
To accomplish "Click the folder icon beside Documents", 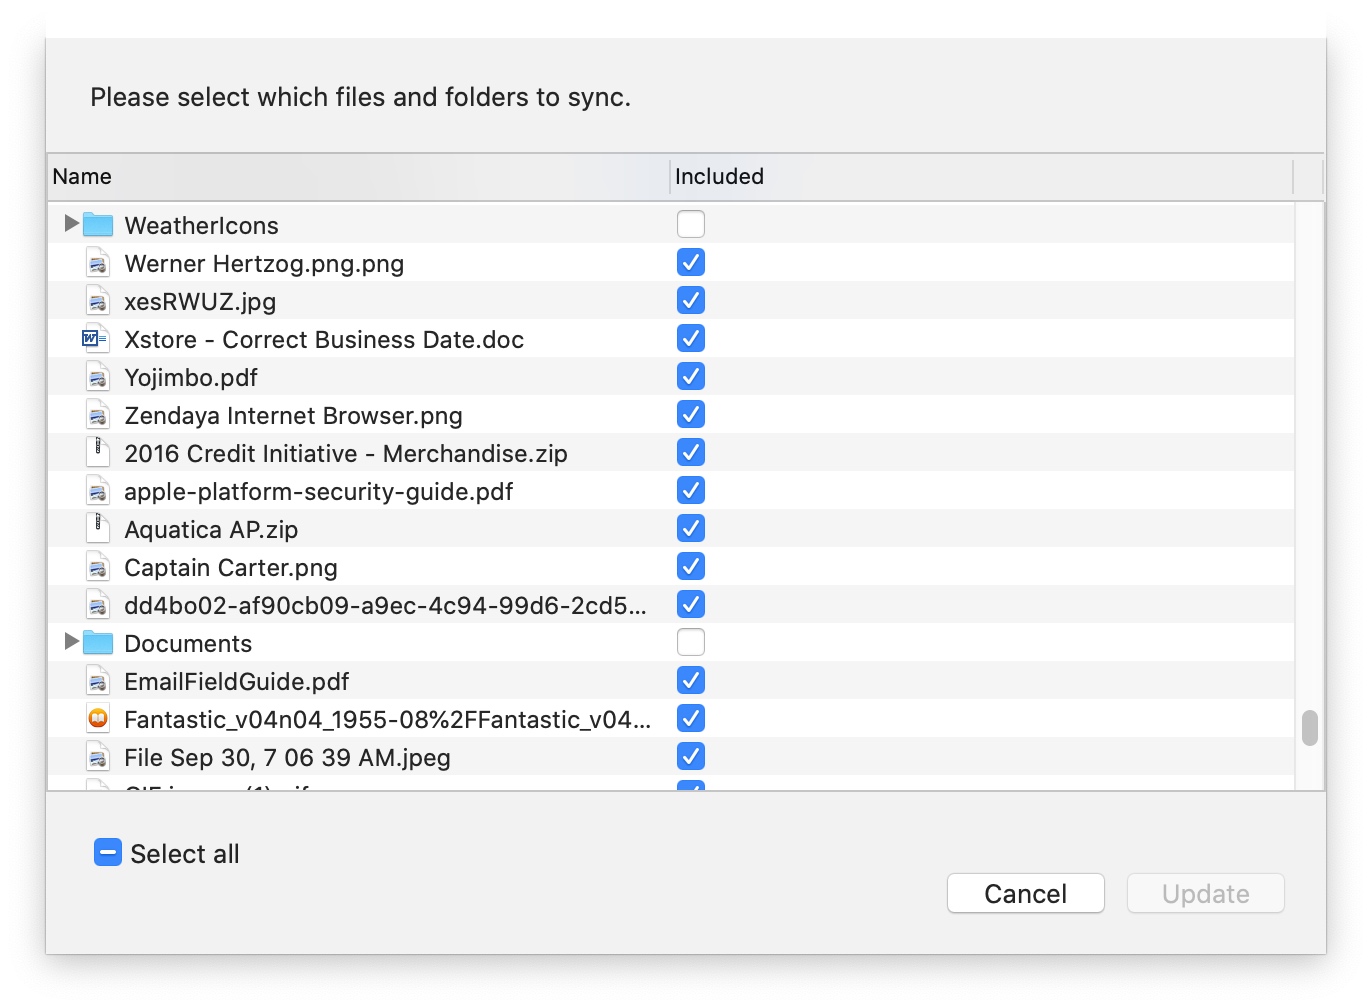I will [98, 642].
